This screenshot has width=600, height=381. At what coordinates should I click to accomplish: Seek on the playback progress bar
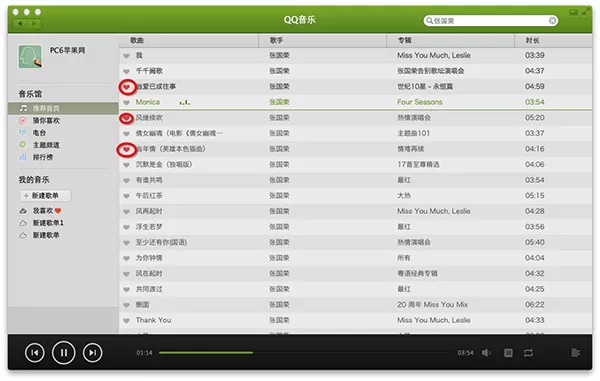coord(304,353)
